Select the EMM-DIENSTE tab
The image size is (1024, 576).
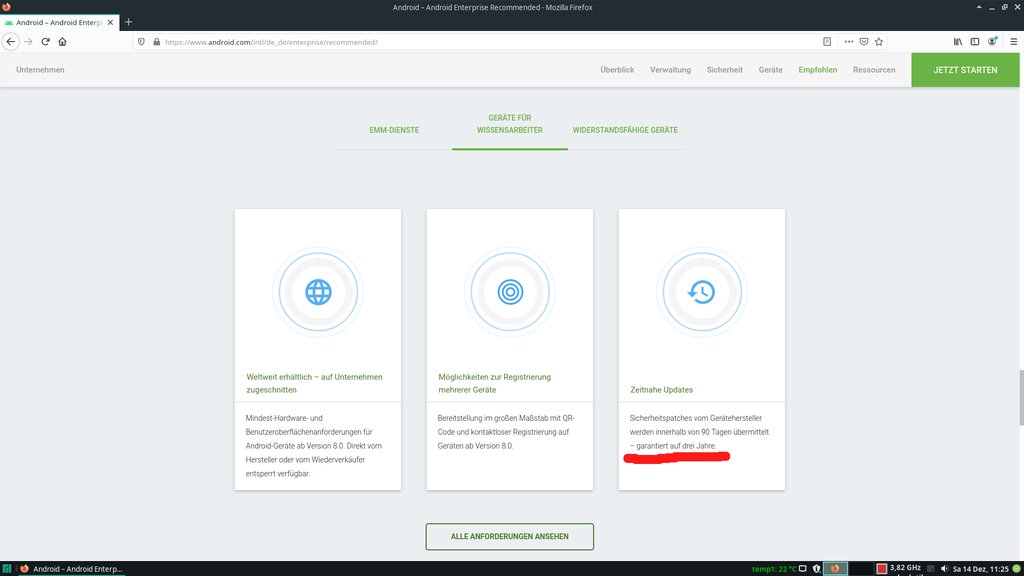394,130
